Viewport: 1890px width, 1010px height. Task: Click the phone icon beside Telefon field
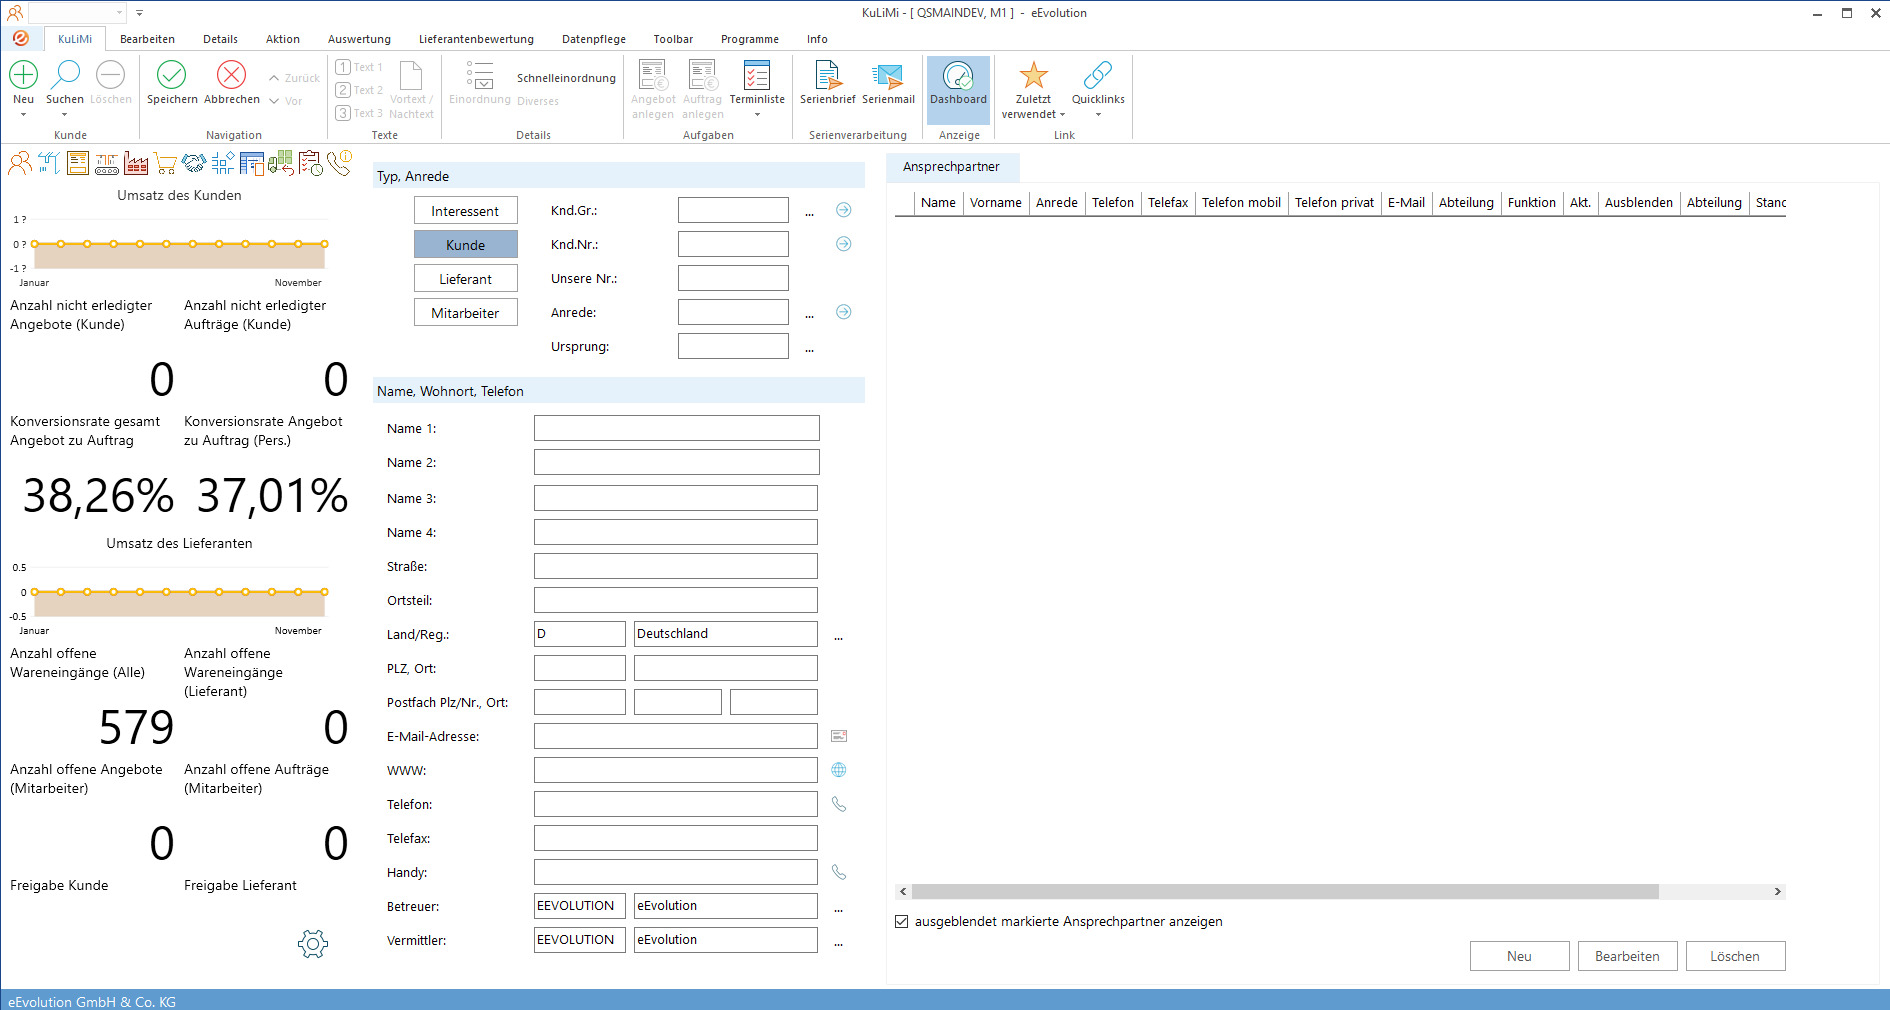[x=839, y=804]
